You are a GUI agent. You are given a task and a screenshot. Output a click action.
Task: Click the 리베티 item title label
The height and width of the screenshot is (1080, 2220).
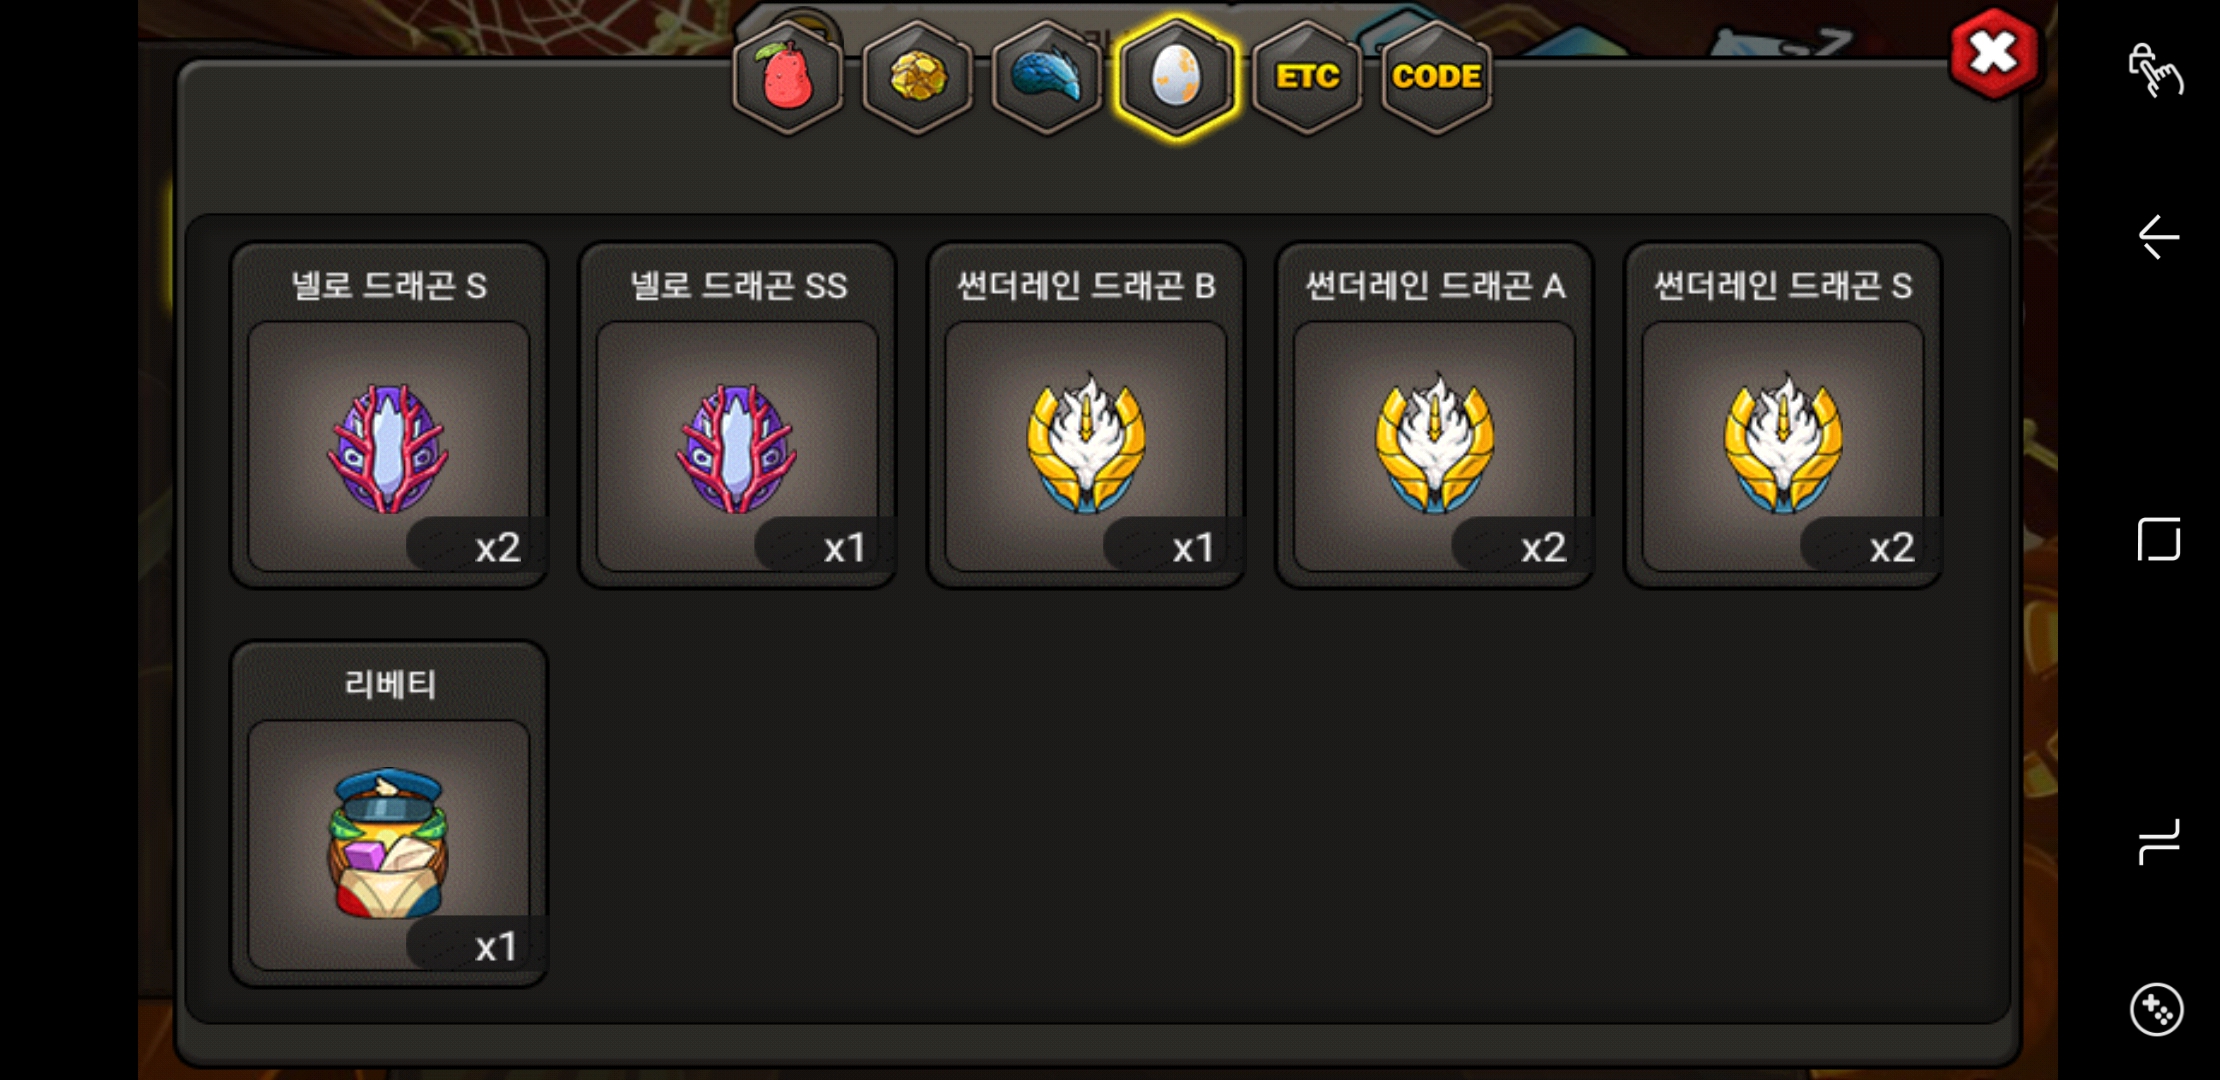click(389, 685)
